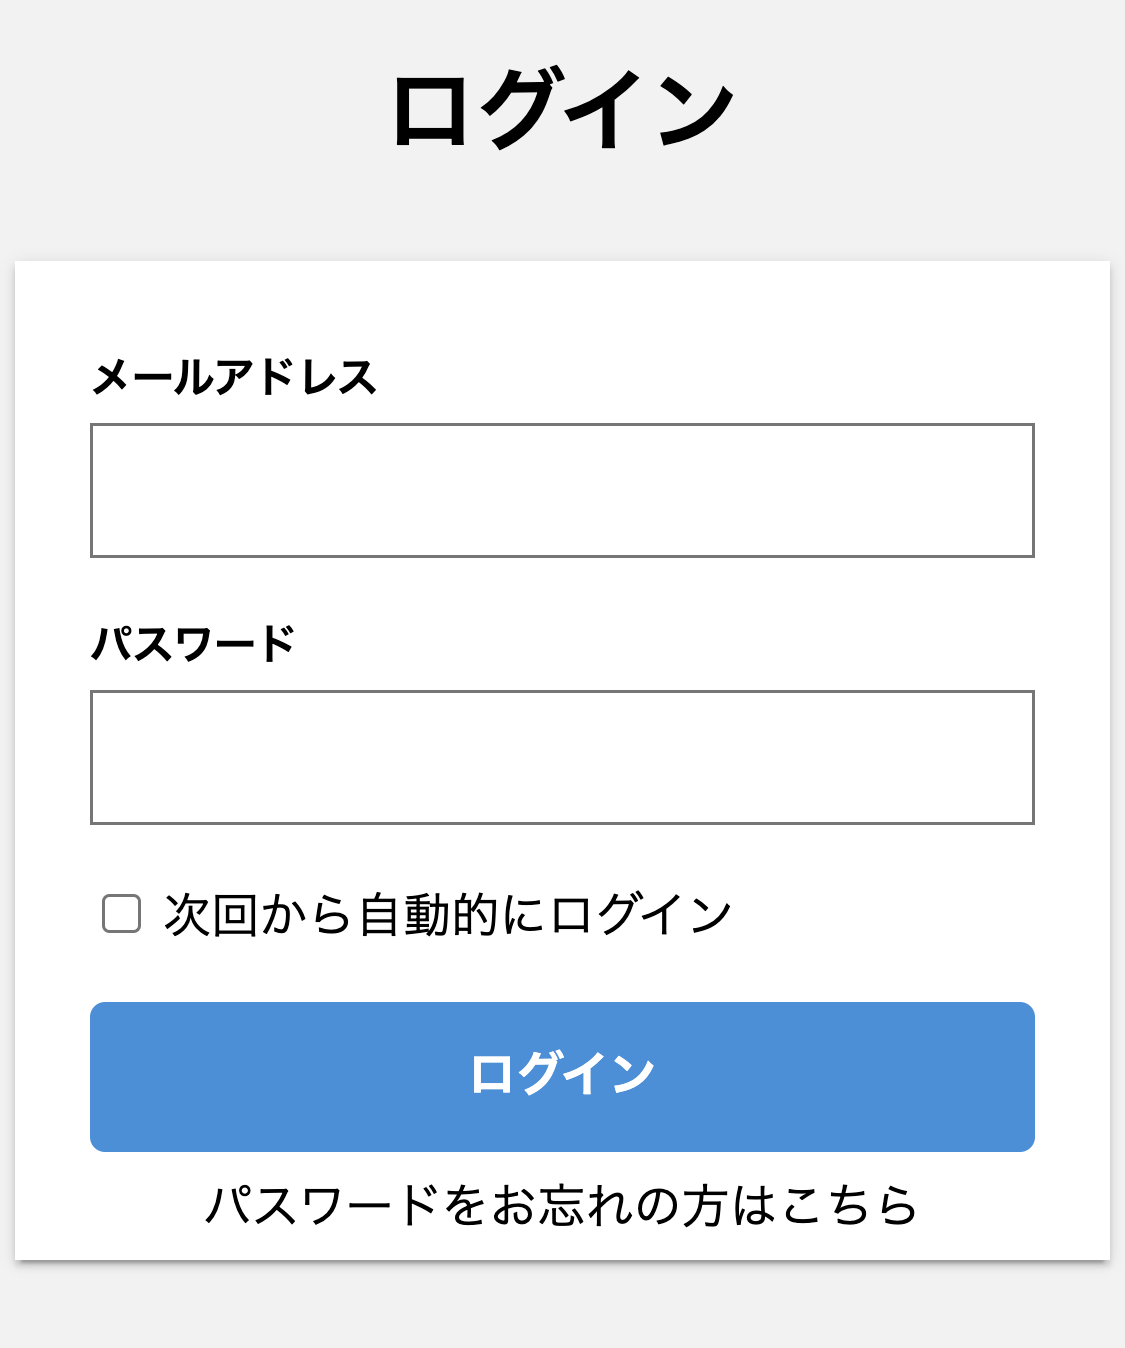Open the パスワードをお忘れの方はこちら link
Image resolution: width=1125 pixels, height=1348 pixels.
tap(561, 1205)
